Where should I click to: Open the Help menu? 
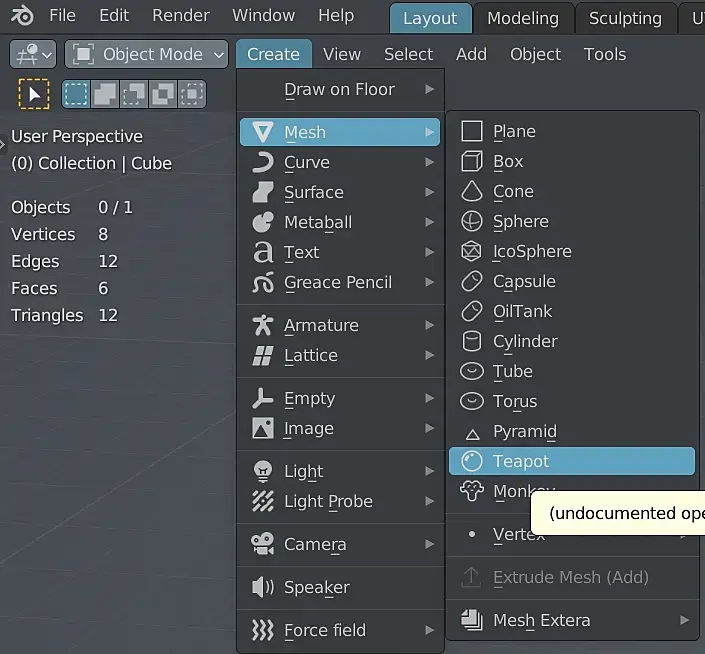pos(336,16)
